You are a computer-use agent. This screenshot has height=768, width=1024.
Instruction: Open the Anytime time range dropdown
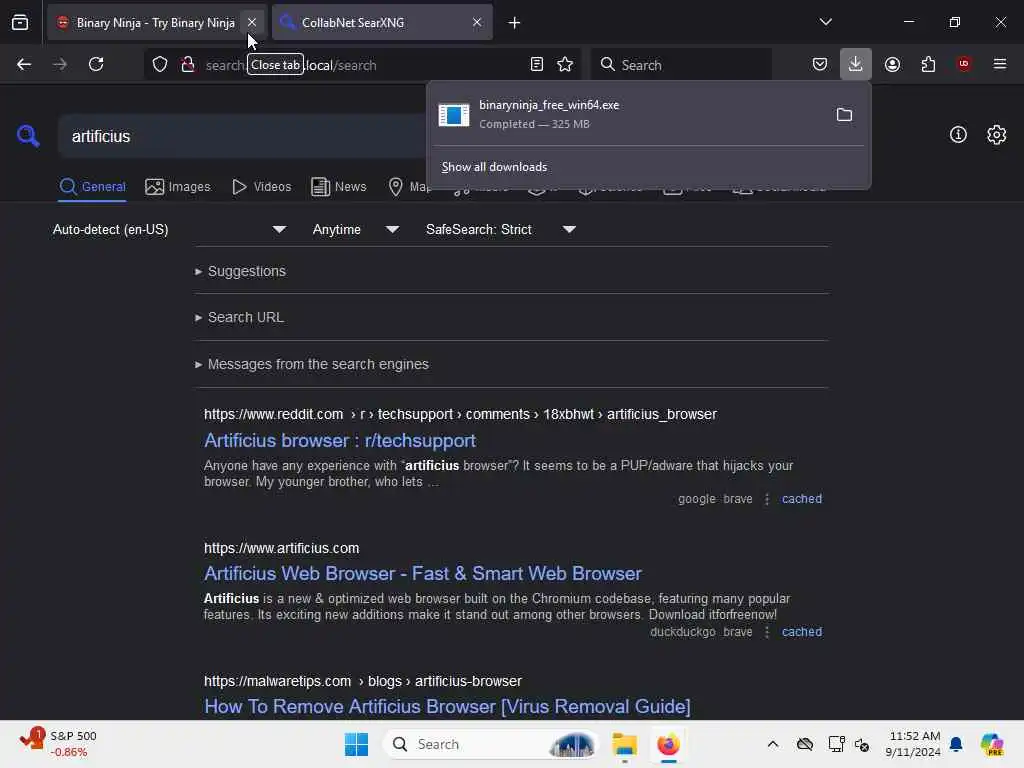pos(356,229)
